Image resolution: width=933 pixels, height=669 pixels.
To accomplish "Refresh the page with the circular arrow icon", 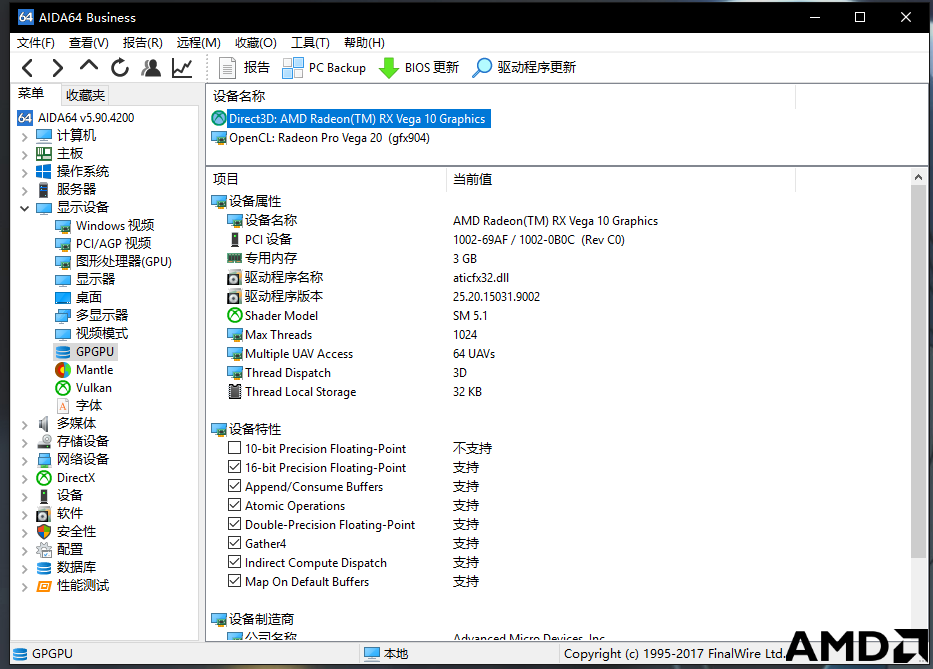I will click(120, 68).
